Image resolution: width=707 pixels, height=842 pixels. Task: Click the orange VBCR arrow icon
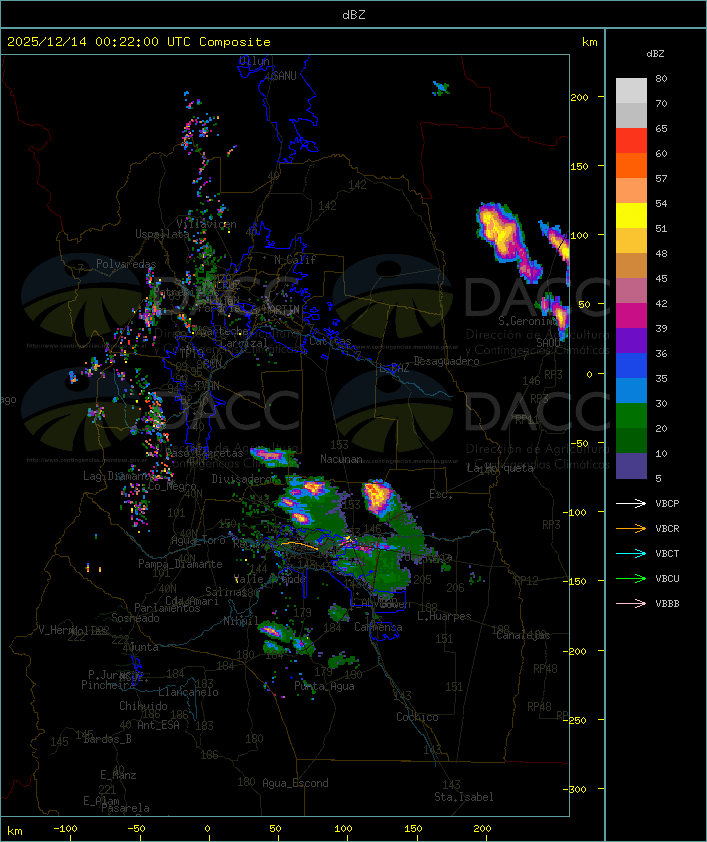coord(631,528)
